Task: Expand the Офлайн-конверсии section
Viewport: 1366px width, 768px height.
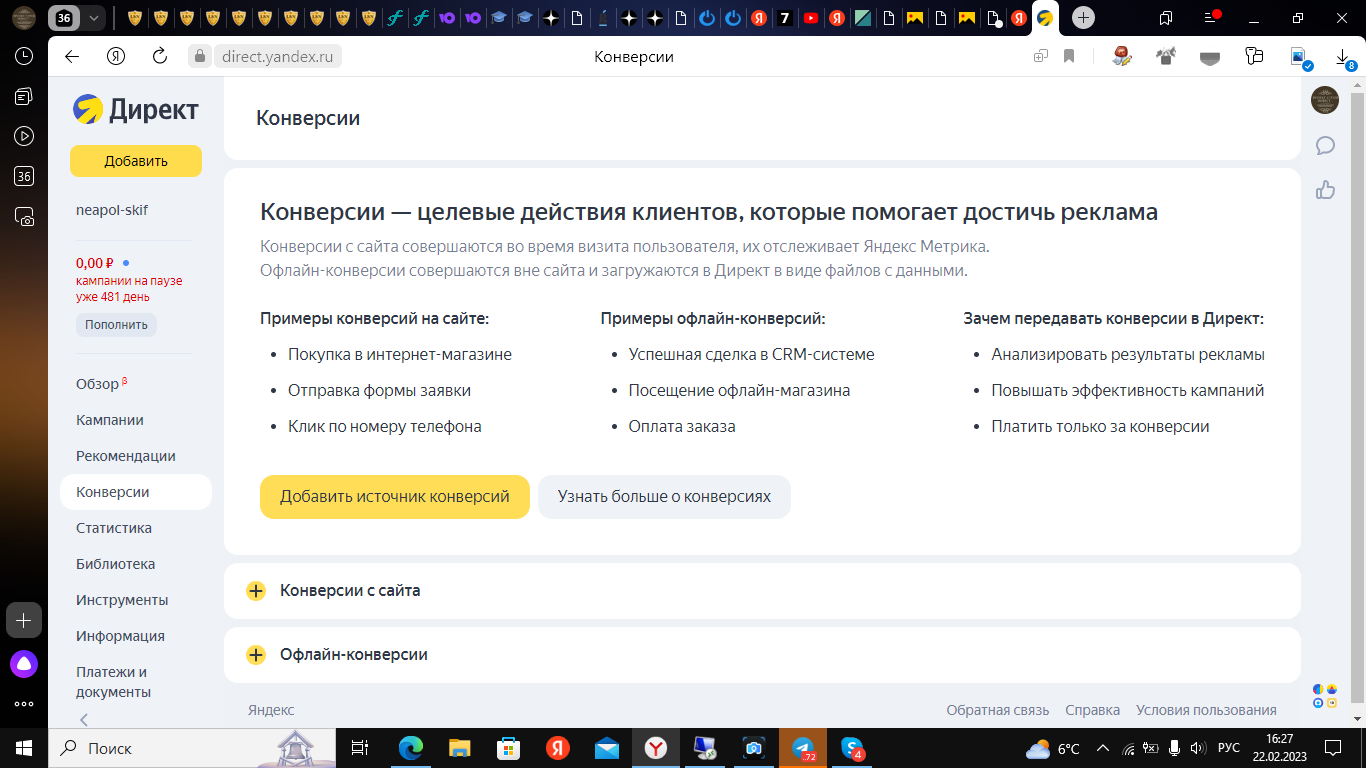Action: [254, 655]
